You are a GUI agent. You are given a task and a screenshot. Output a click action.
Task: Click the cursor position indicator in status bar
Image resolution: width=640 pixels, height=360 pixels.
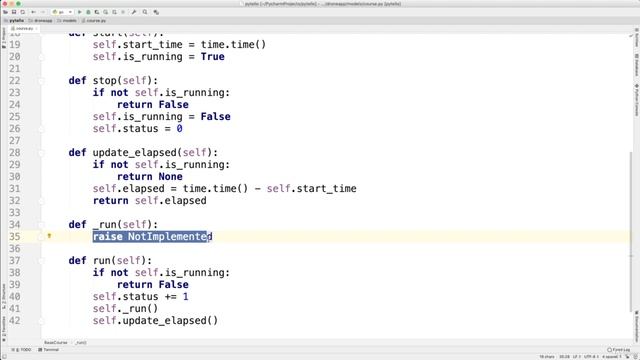tap(564, 357)
